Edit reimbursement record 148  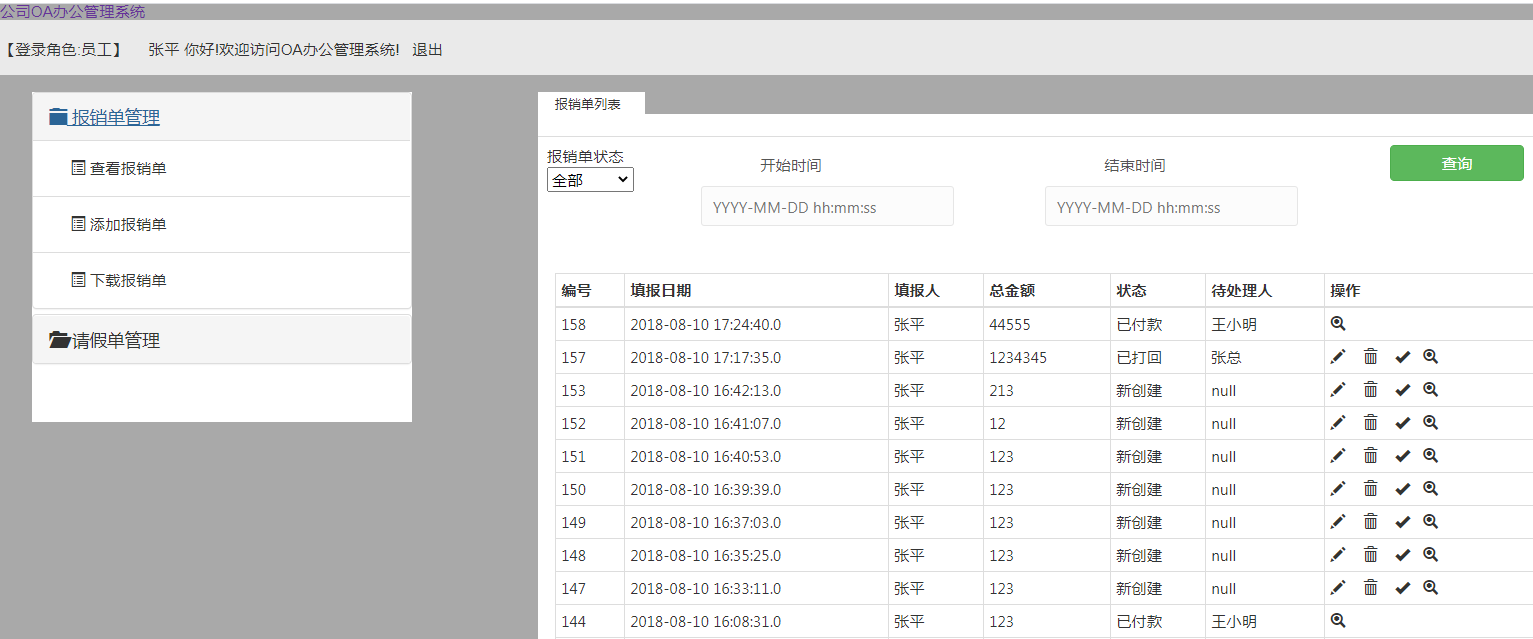tap(1338, 555)
